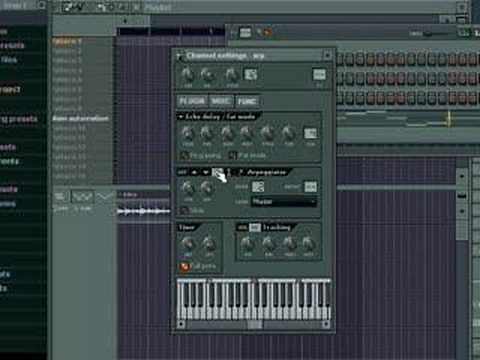Open the FUNC tab in Channel settings
Viewport: 480px width, 360px height.
point(247,101)
